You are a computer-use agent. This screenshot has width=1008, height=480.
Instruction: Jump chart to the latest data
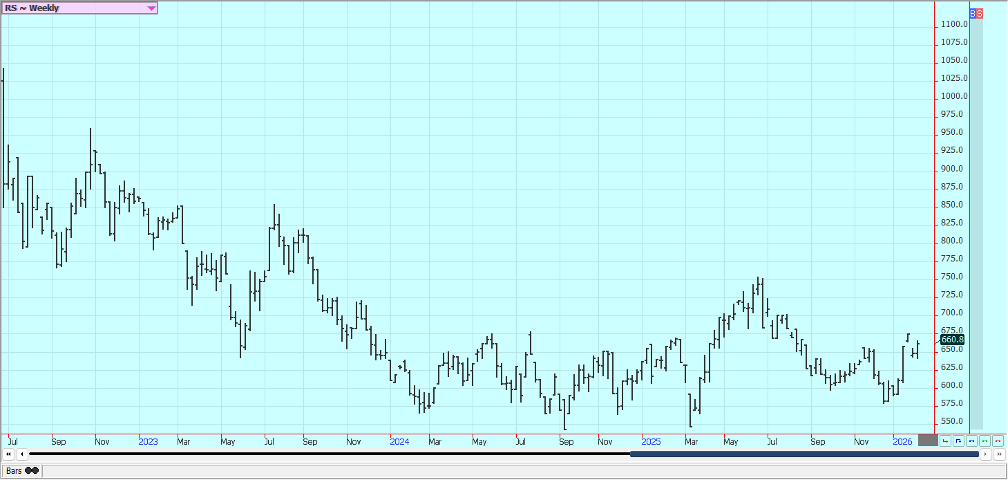tap(999, 455)
